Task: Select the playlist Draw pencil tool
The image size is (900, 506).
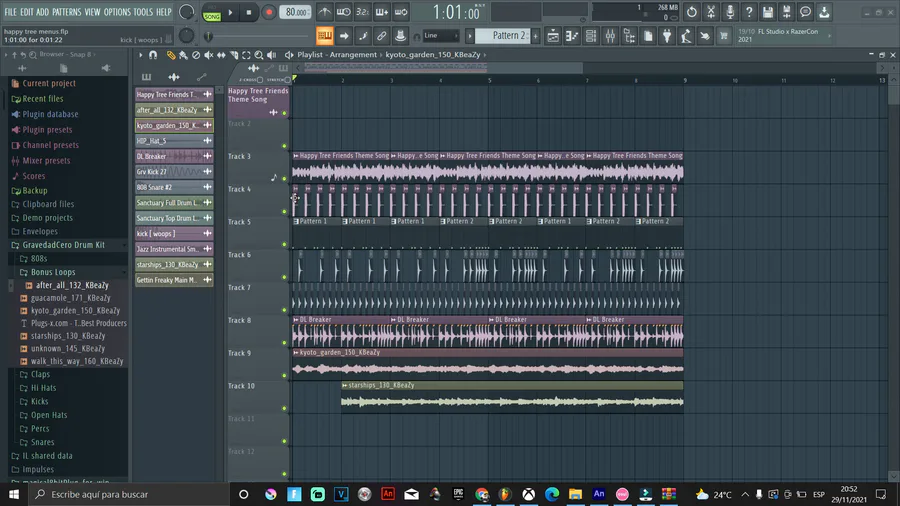Action: tap(170, 55)
